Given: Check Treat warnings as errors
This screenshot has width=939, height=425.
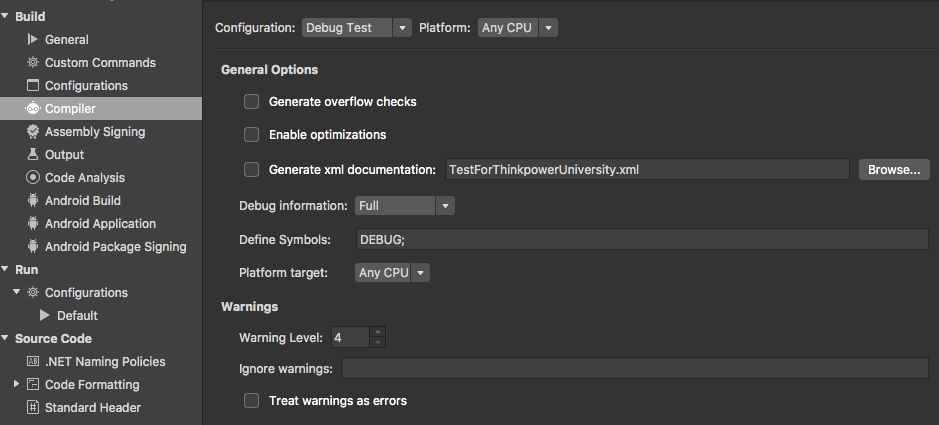Looking at the screenshot, I should coord(252,400).
